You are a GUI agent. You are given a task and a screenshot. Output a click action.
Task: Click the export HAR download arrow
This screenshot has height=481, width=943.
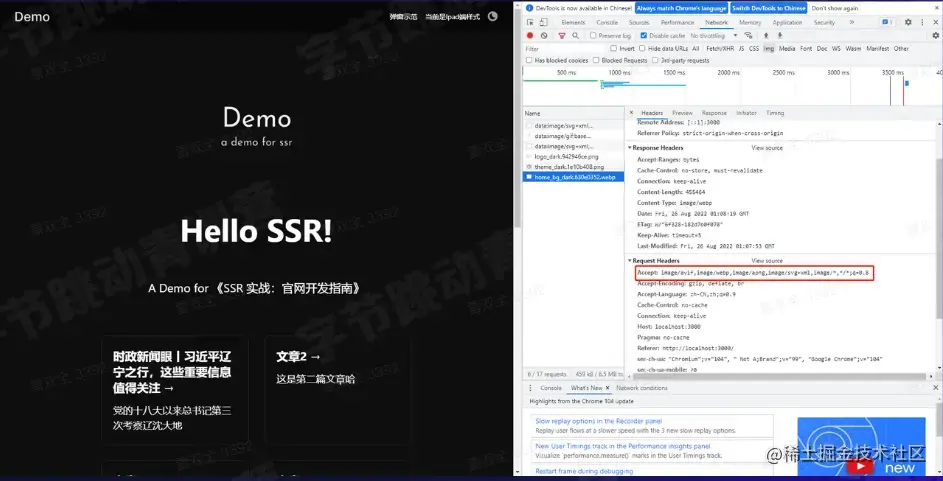780,35
